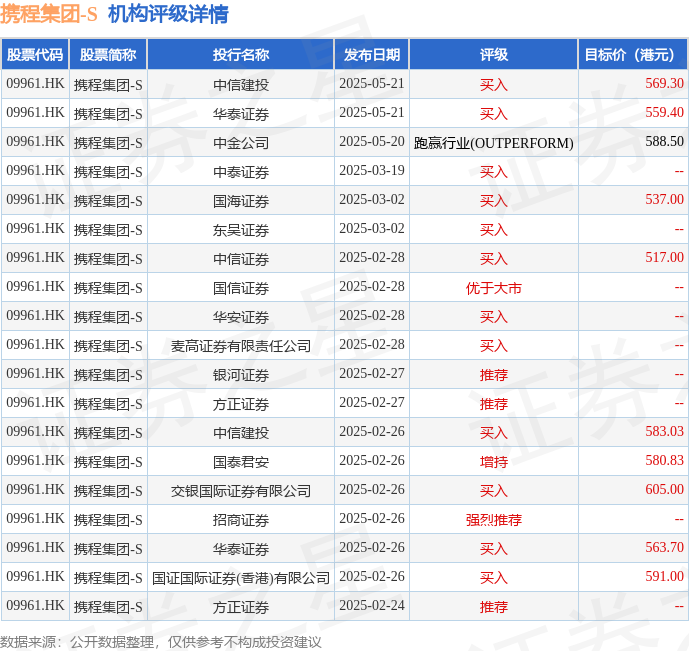
Task: Click the 2025-02-28 date in 国信证券 row
Action: 372,286
